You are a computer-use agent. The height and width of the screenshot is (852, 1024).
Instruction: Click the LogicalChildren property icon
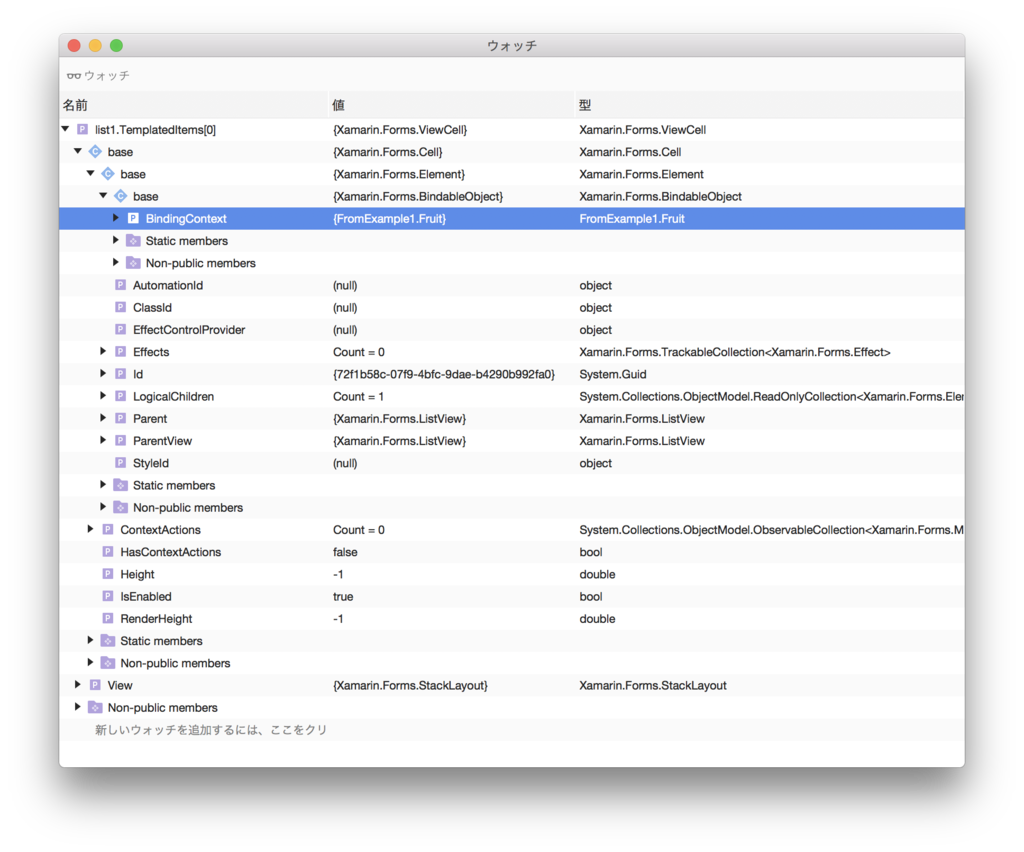(x=120, y=396)
